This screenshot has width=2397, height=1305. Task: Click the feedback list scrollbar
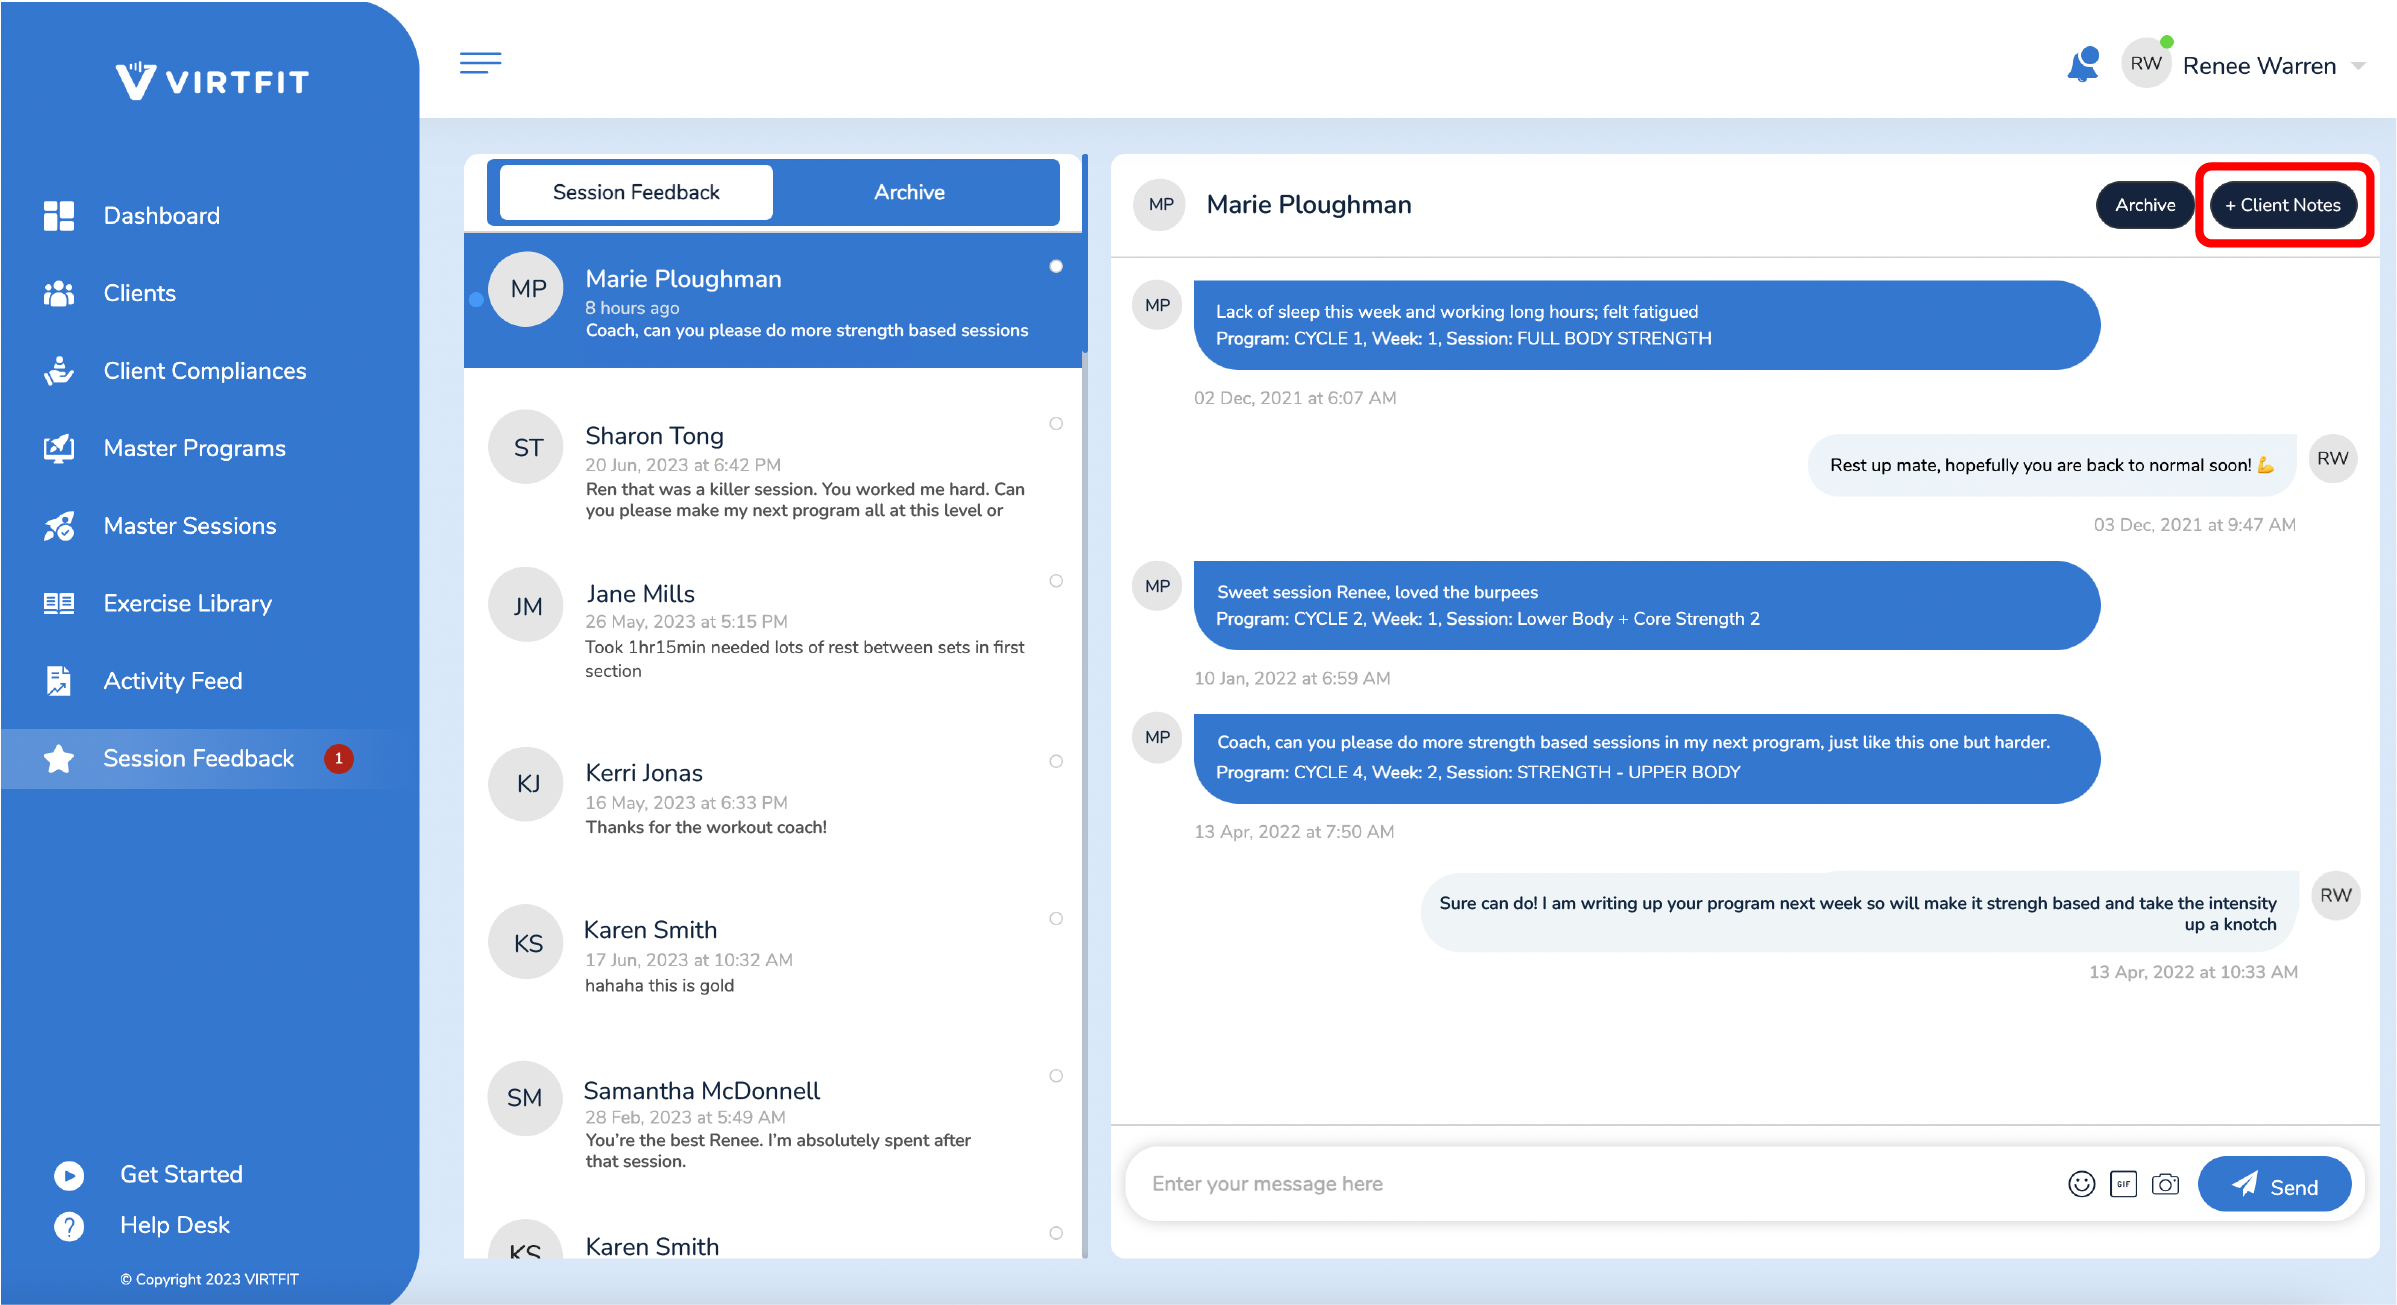coord(1085,255)
